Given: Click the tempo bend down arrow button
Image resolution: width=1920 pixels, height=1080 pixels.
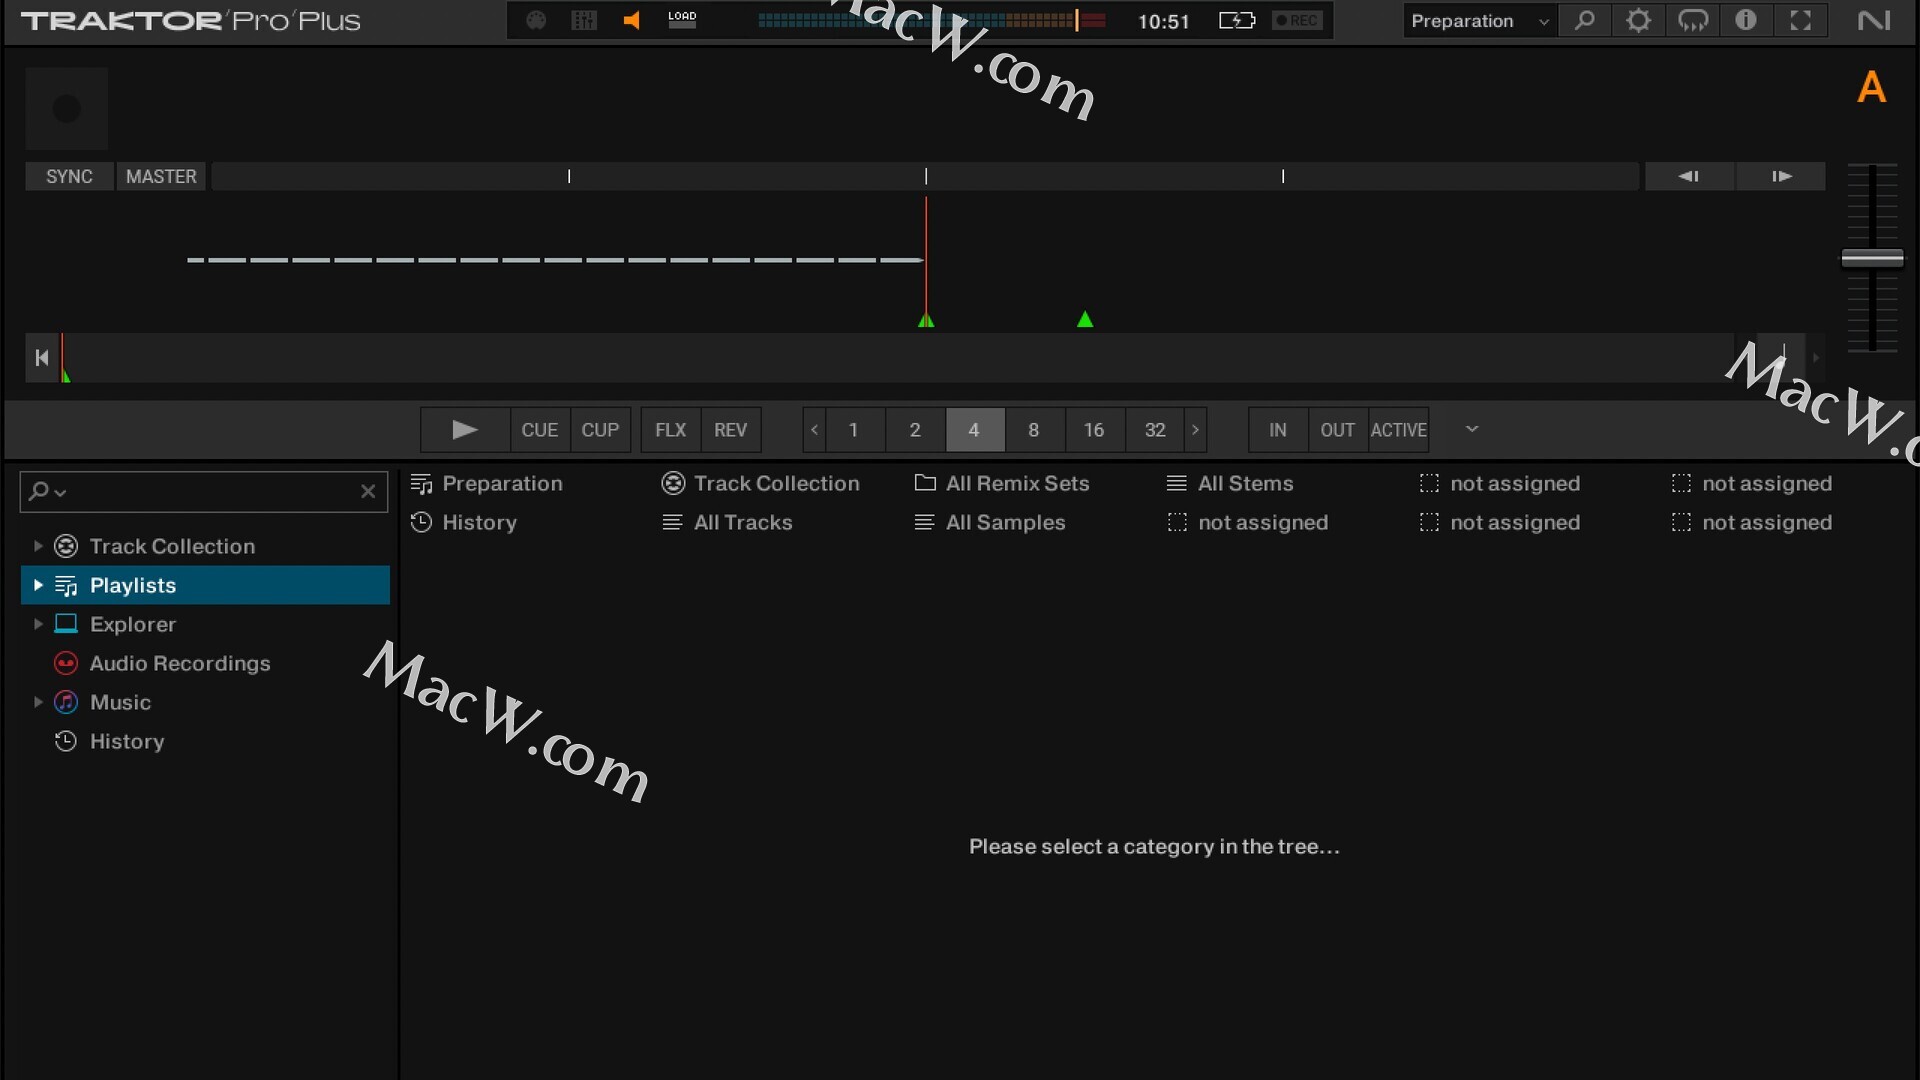Looking at the screenshot, I should (1689, 176).
